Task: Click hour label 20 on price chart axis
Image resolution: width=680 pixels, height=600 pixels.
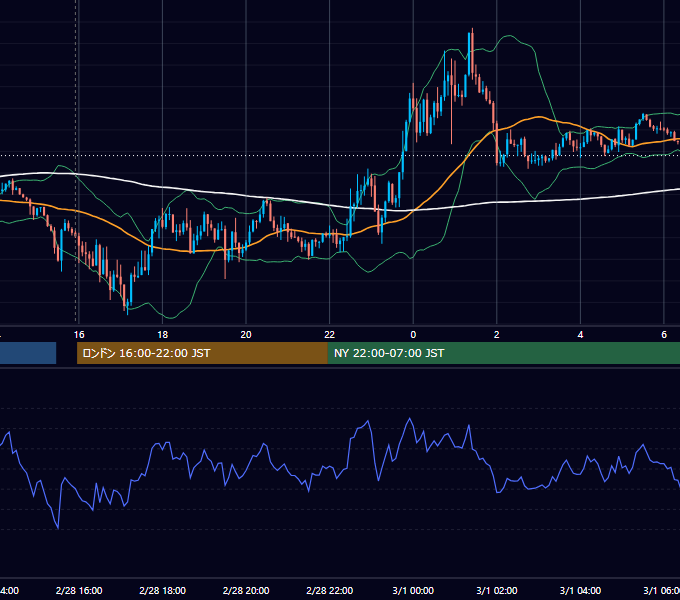Action: coord(246,335)
